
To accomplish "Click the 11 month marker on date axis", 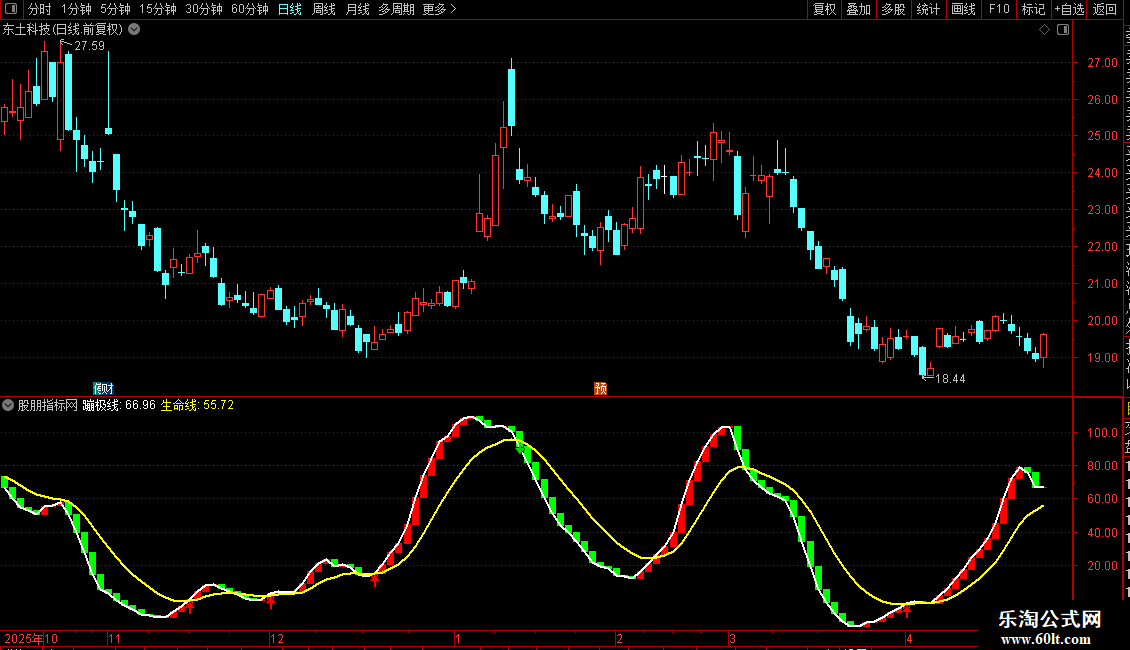I will click(115, 638).
